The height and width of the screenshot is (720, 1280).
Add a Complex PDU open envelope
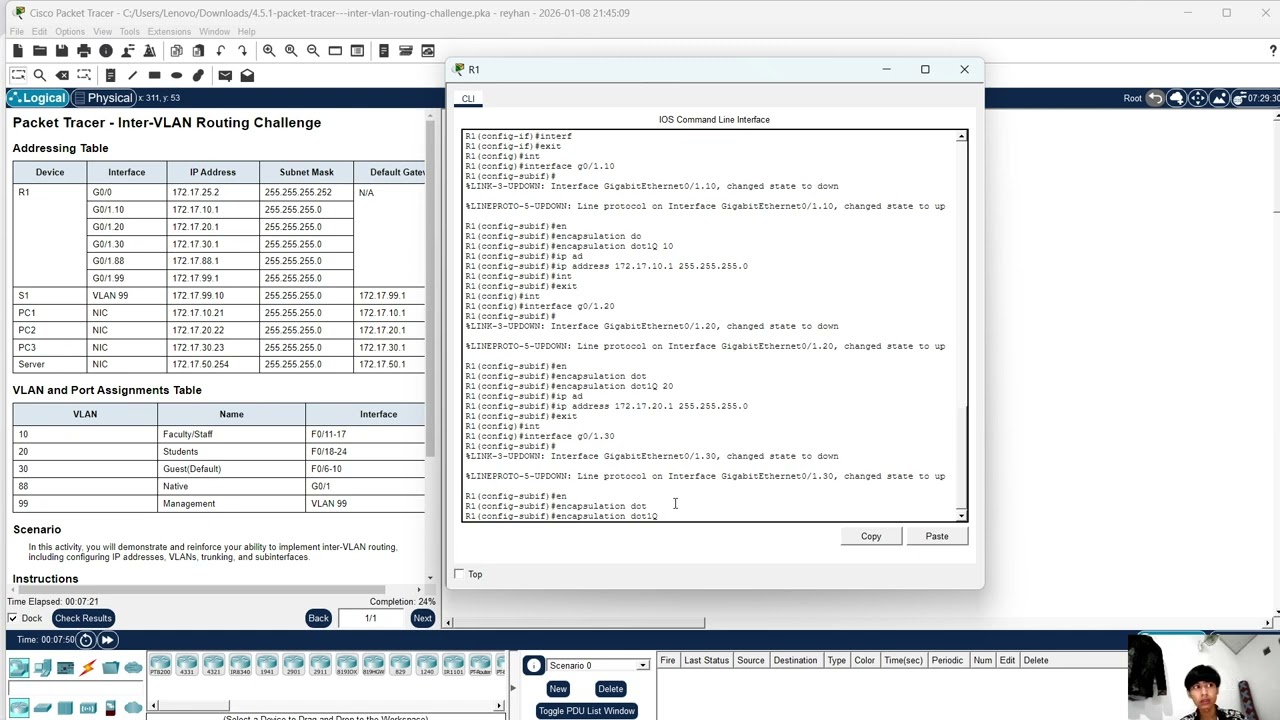coord(247,75)
